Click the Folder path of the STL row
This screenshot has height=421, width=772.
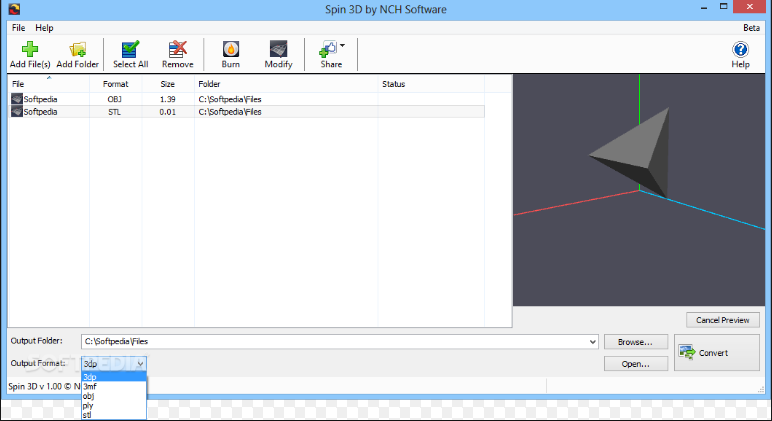[229, 112]
